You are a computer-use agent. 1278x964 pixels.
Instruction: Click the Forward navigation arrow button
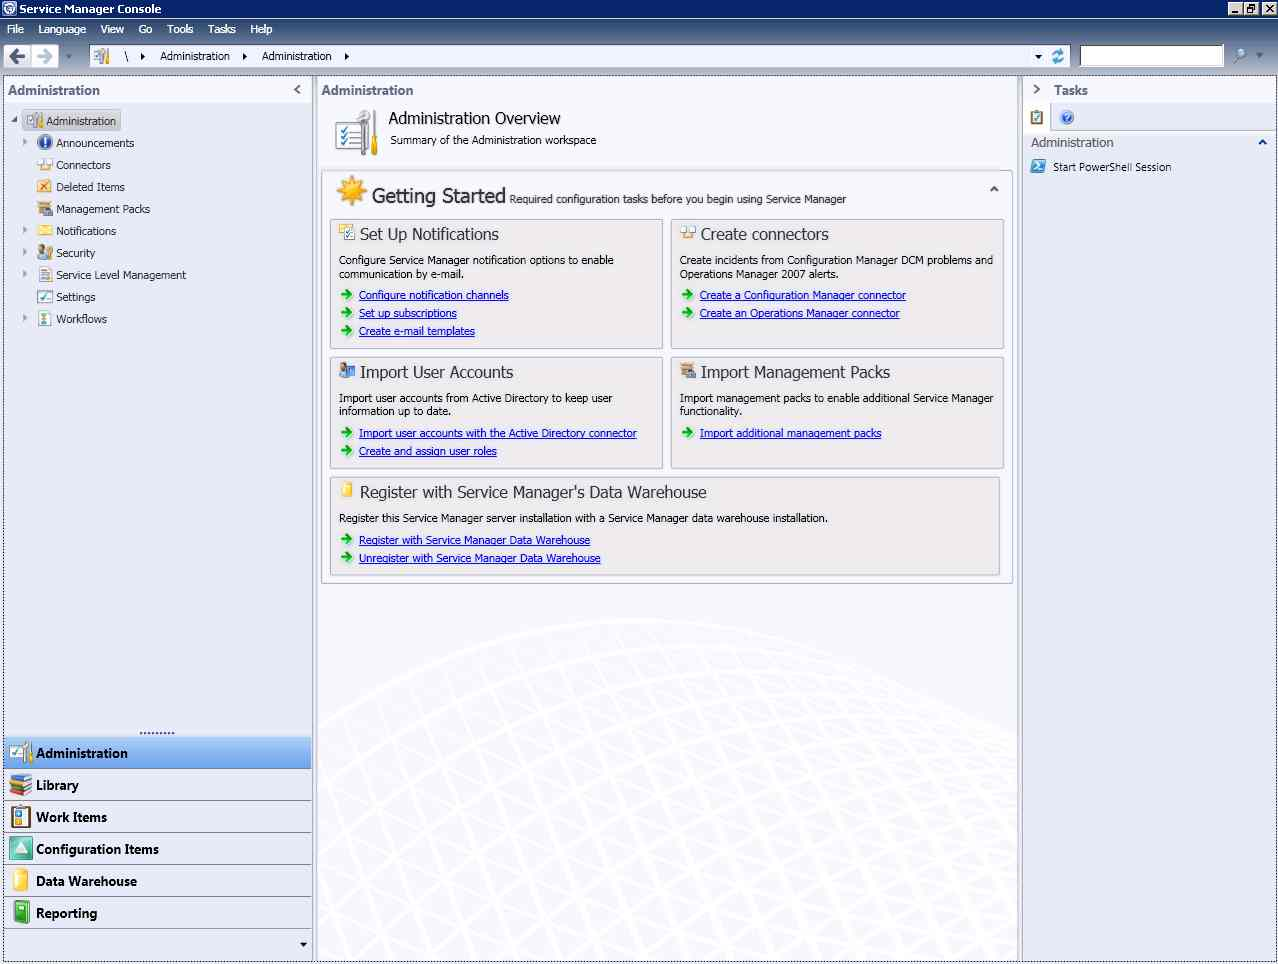coord(44,56)
